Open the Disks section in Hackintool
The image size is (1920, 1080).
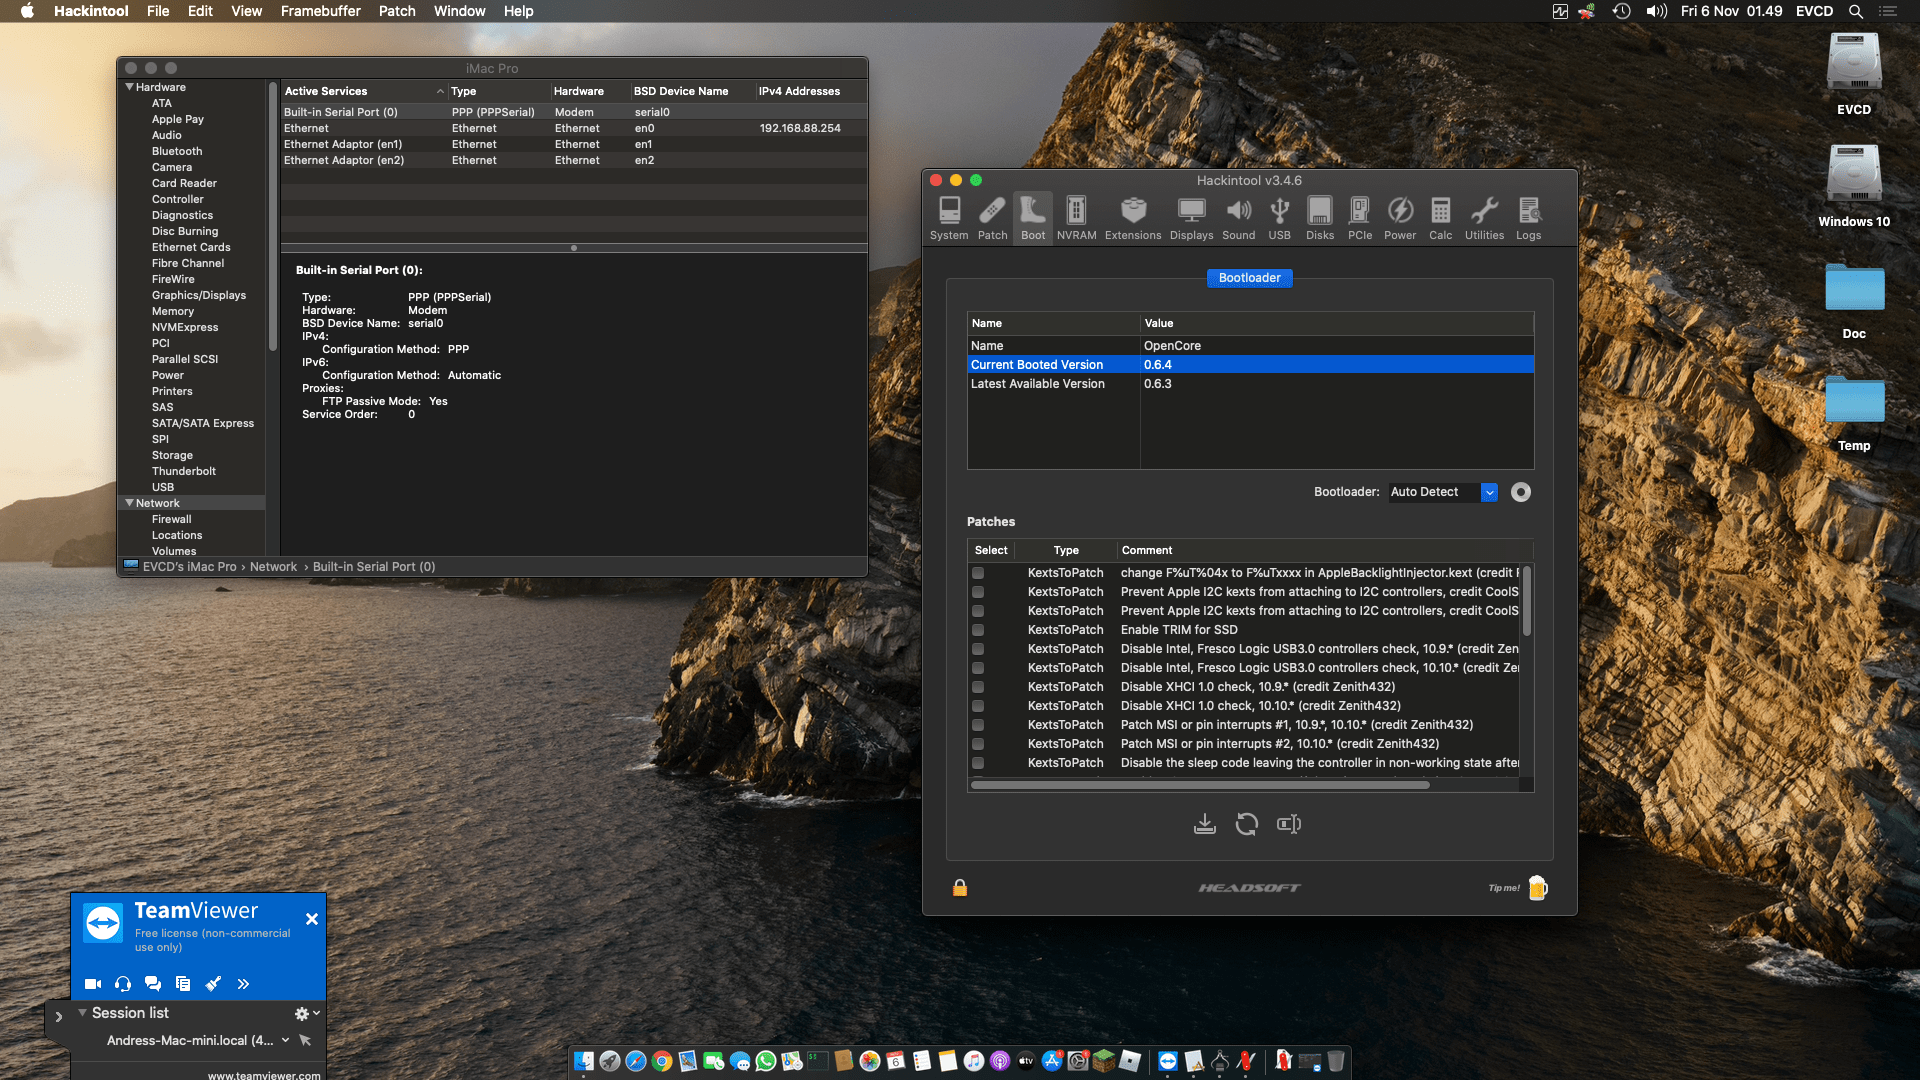pos(1320,218)
